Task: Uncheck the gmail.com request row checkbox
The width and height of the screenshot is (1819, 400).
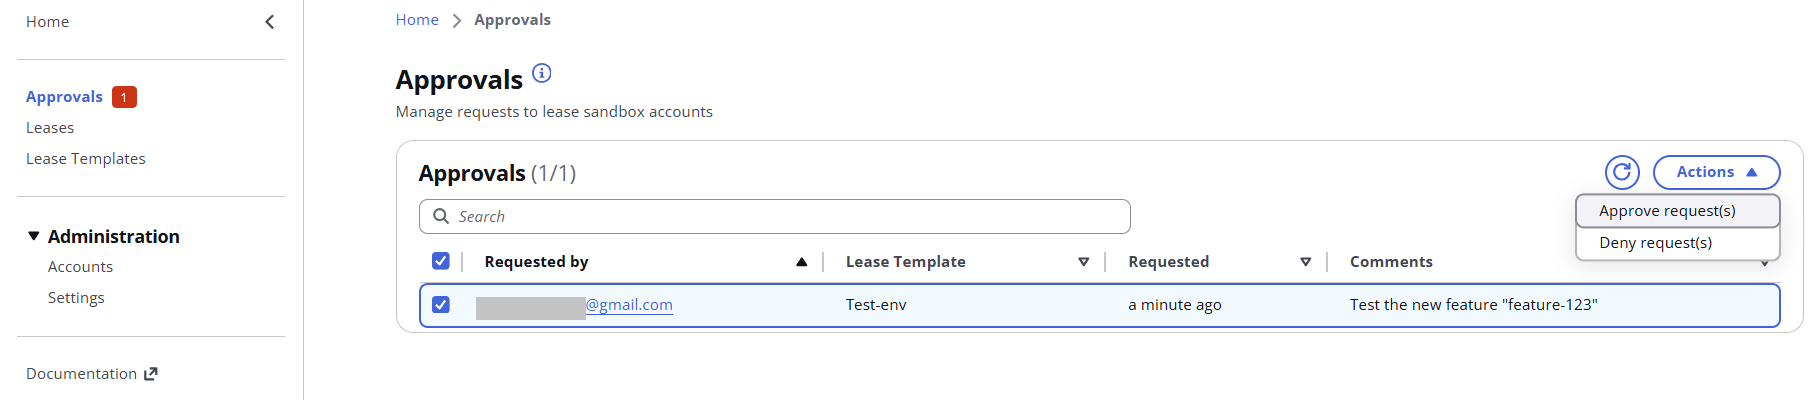Action: (x=441, y=305)
